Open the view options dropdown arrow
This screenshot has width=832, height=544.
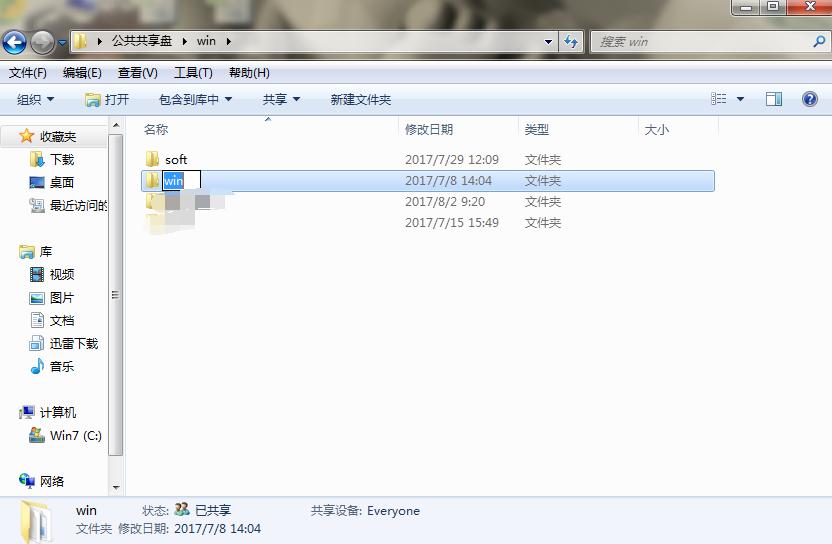[x=740, y=99]
